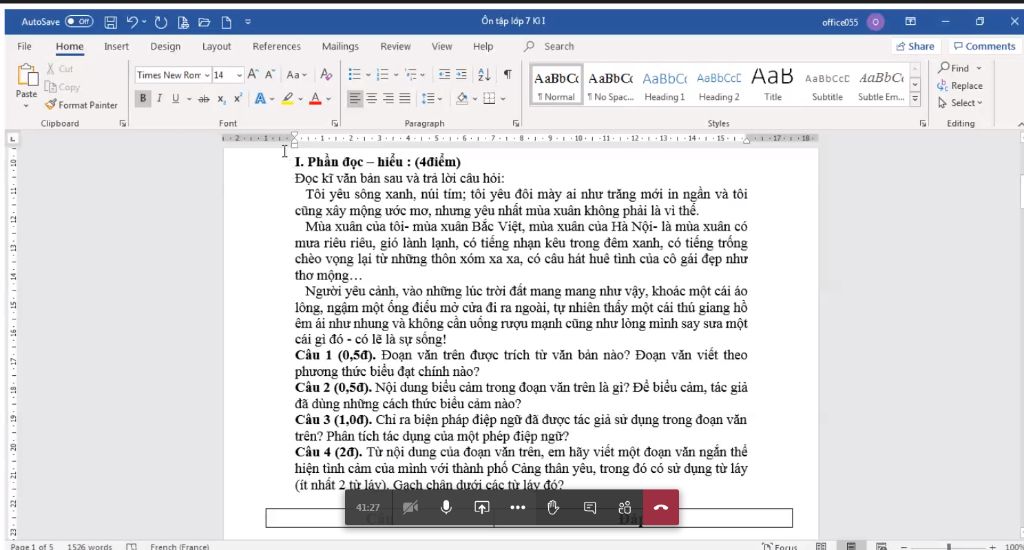Open Line and Paragraph Spacing dropdown
The image size is (1024, 550).
[x=432, y=99]
